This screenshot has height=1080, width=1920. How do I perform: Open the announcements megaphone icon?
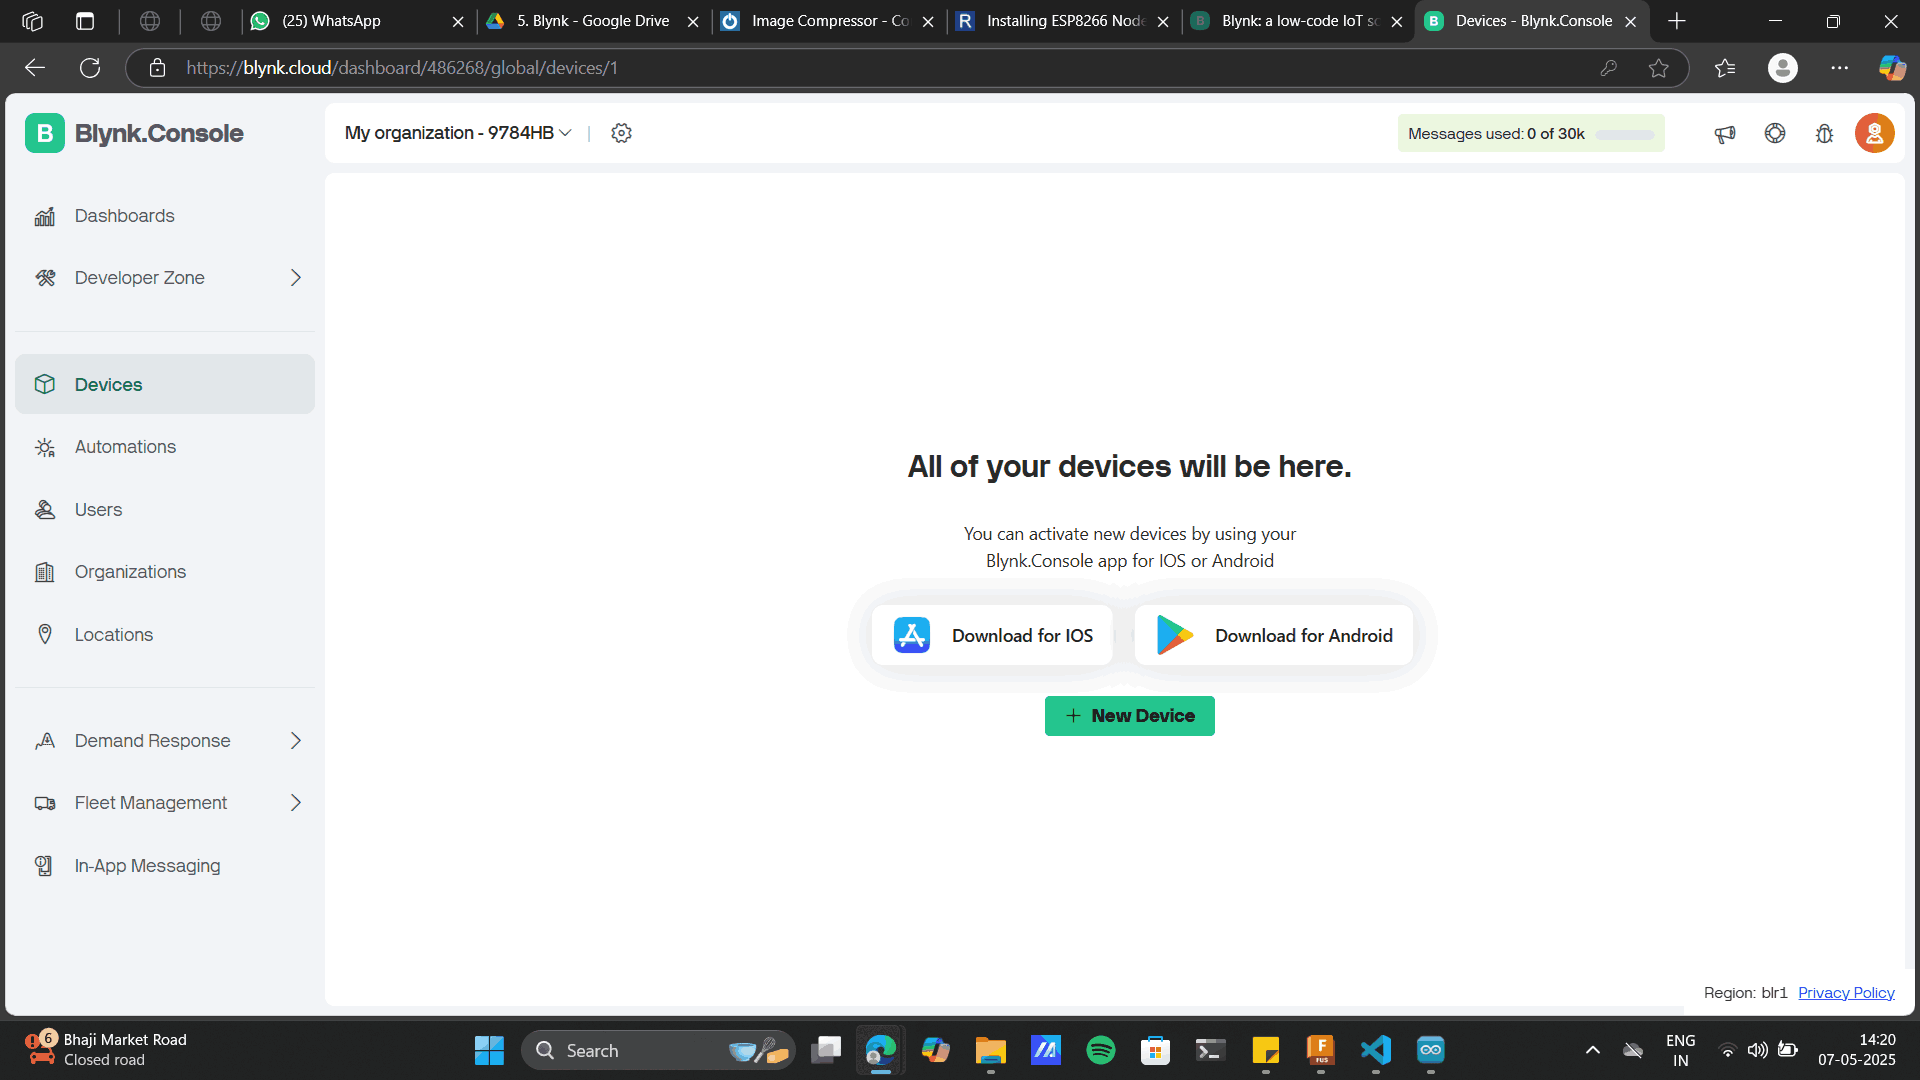click(1725, 134)
